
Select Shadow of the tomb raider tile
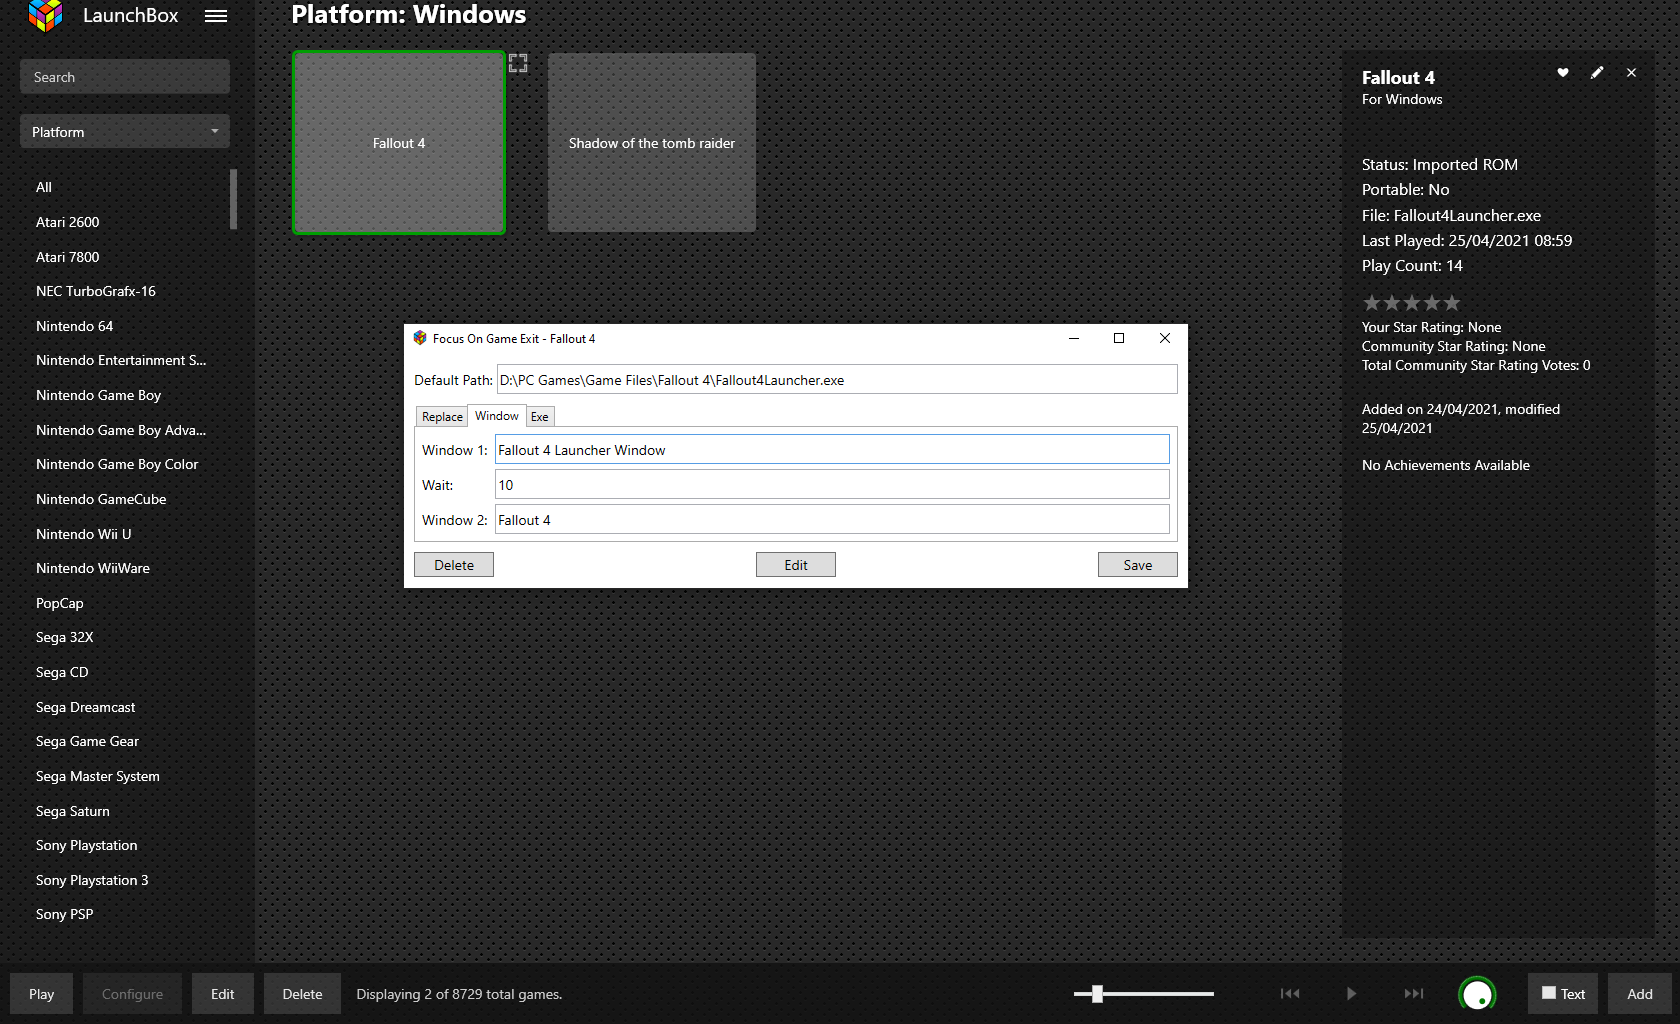pos(652,143)
